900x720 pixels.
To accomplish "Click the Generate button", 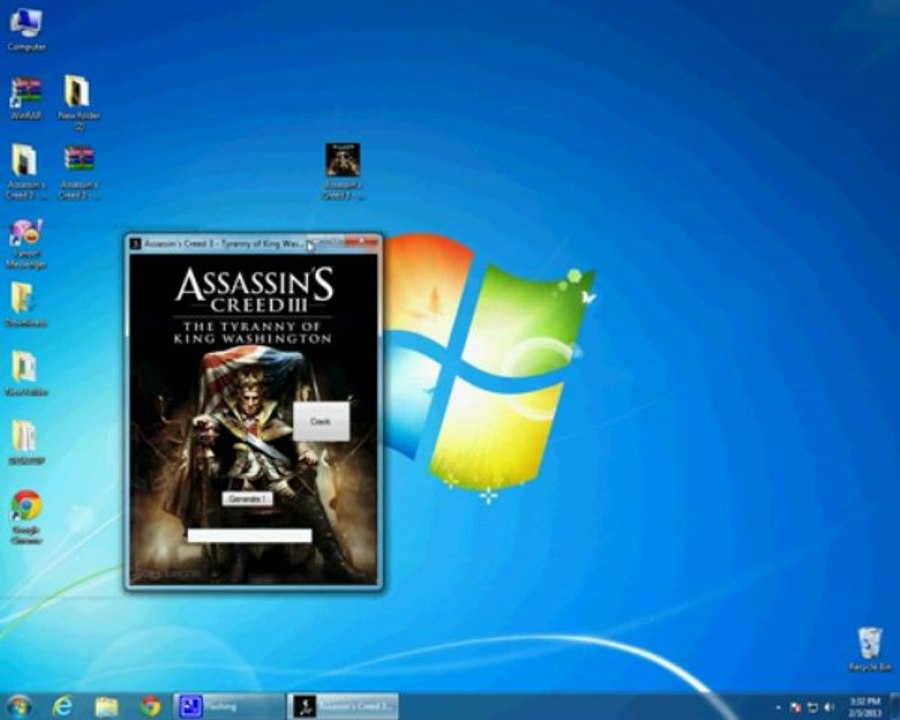I will coord(247,499).
